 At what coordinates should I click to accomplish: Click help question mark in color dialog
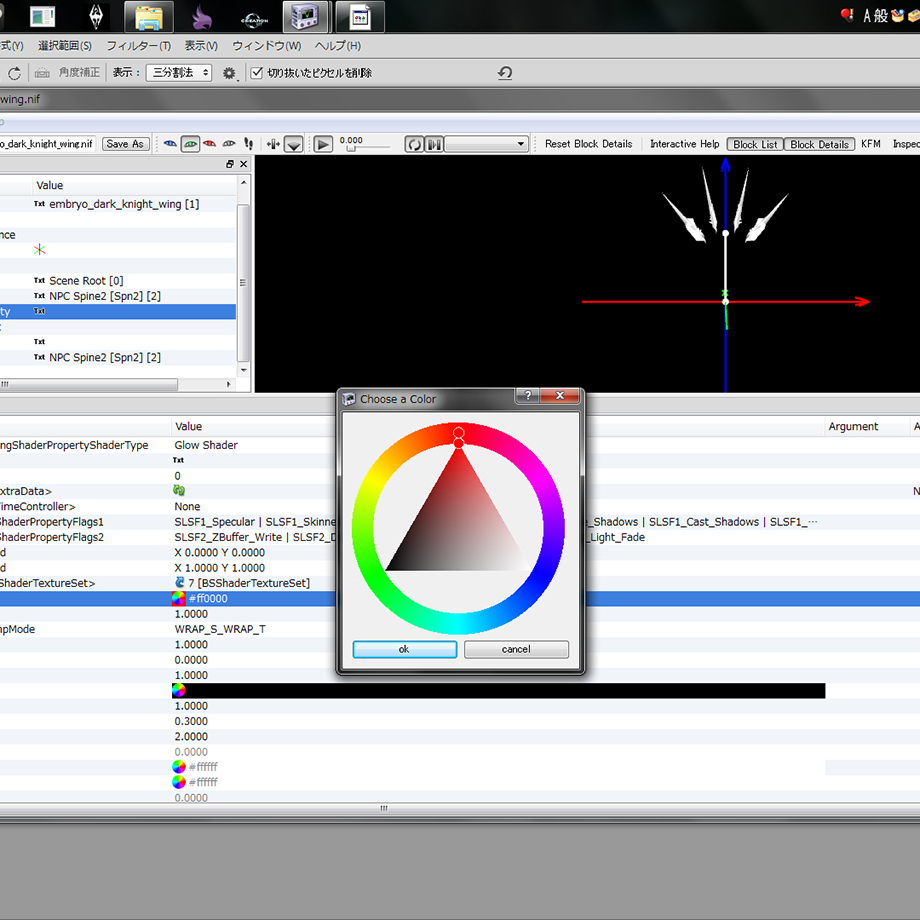tap(527, 395)
